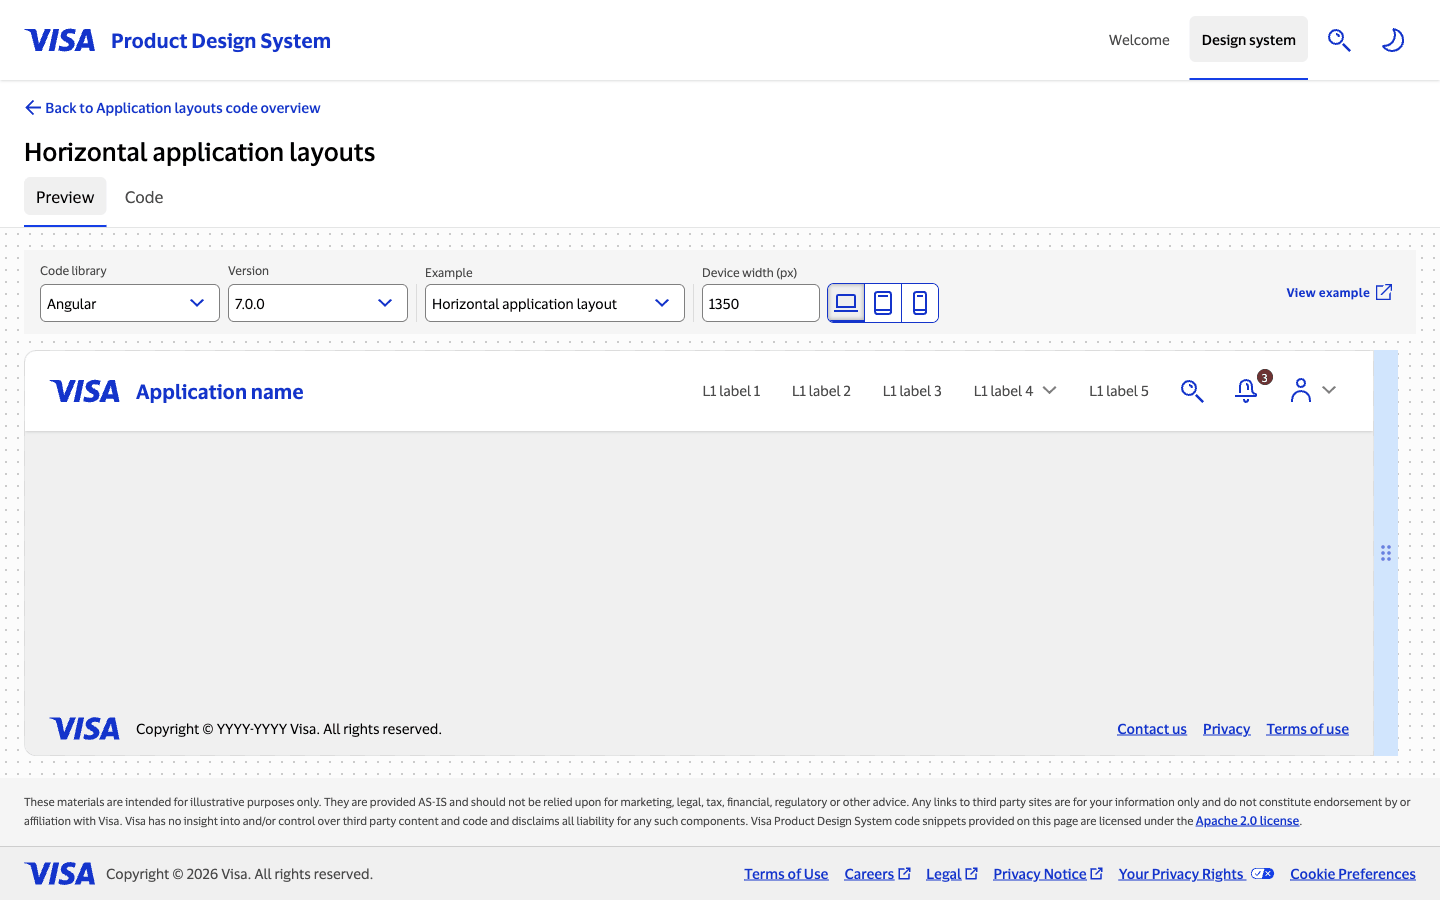Click the Visa logo in the example footer
This screenshot has height=900, width=1440.
pos(85,729)
